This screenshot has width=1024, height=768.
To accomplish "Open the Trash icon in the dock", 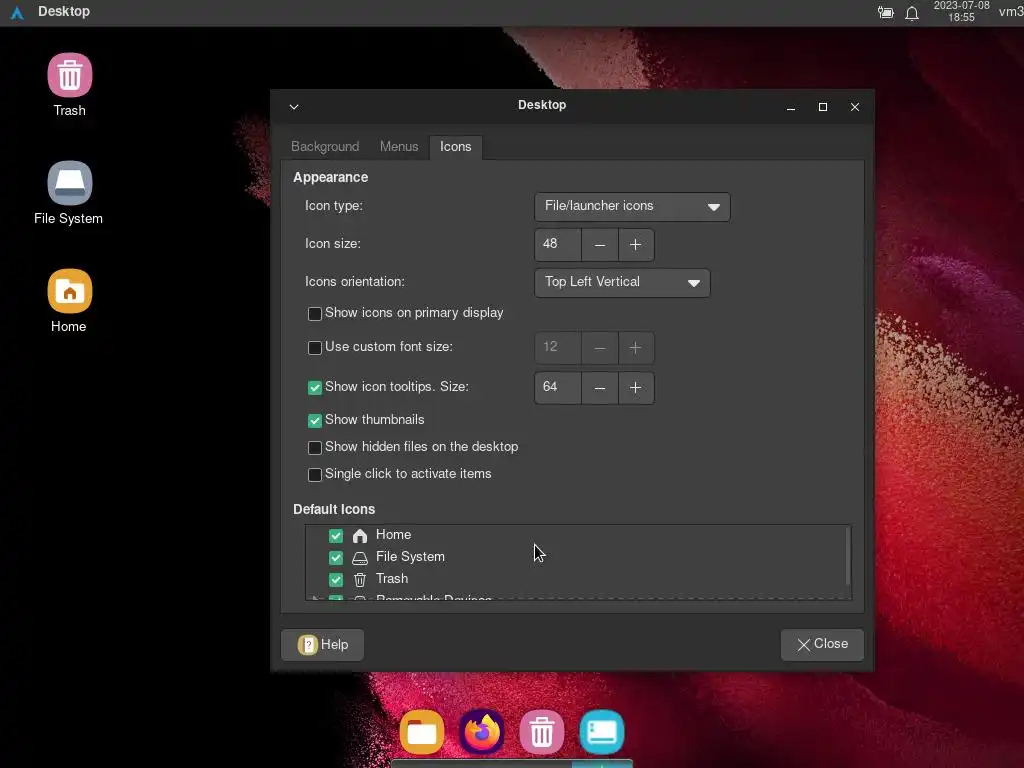I will tap(541, 731).
